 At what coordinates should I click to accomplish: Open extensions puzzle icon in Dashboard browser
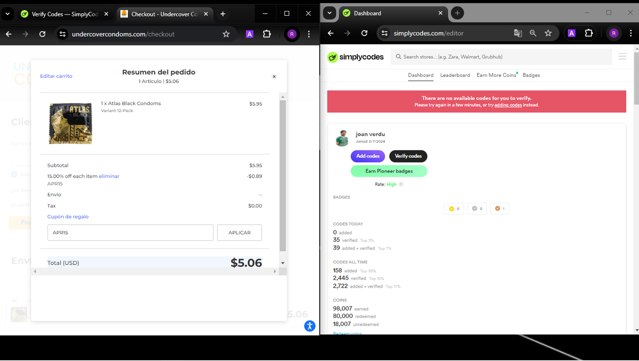coord(589,33)
